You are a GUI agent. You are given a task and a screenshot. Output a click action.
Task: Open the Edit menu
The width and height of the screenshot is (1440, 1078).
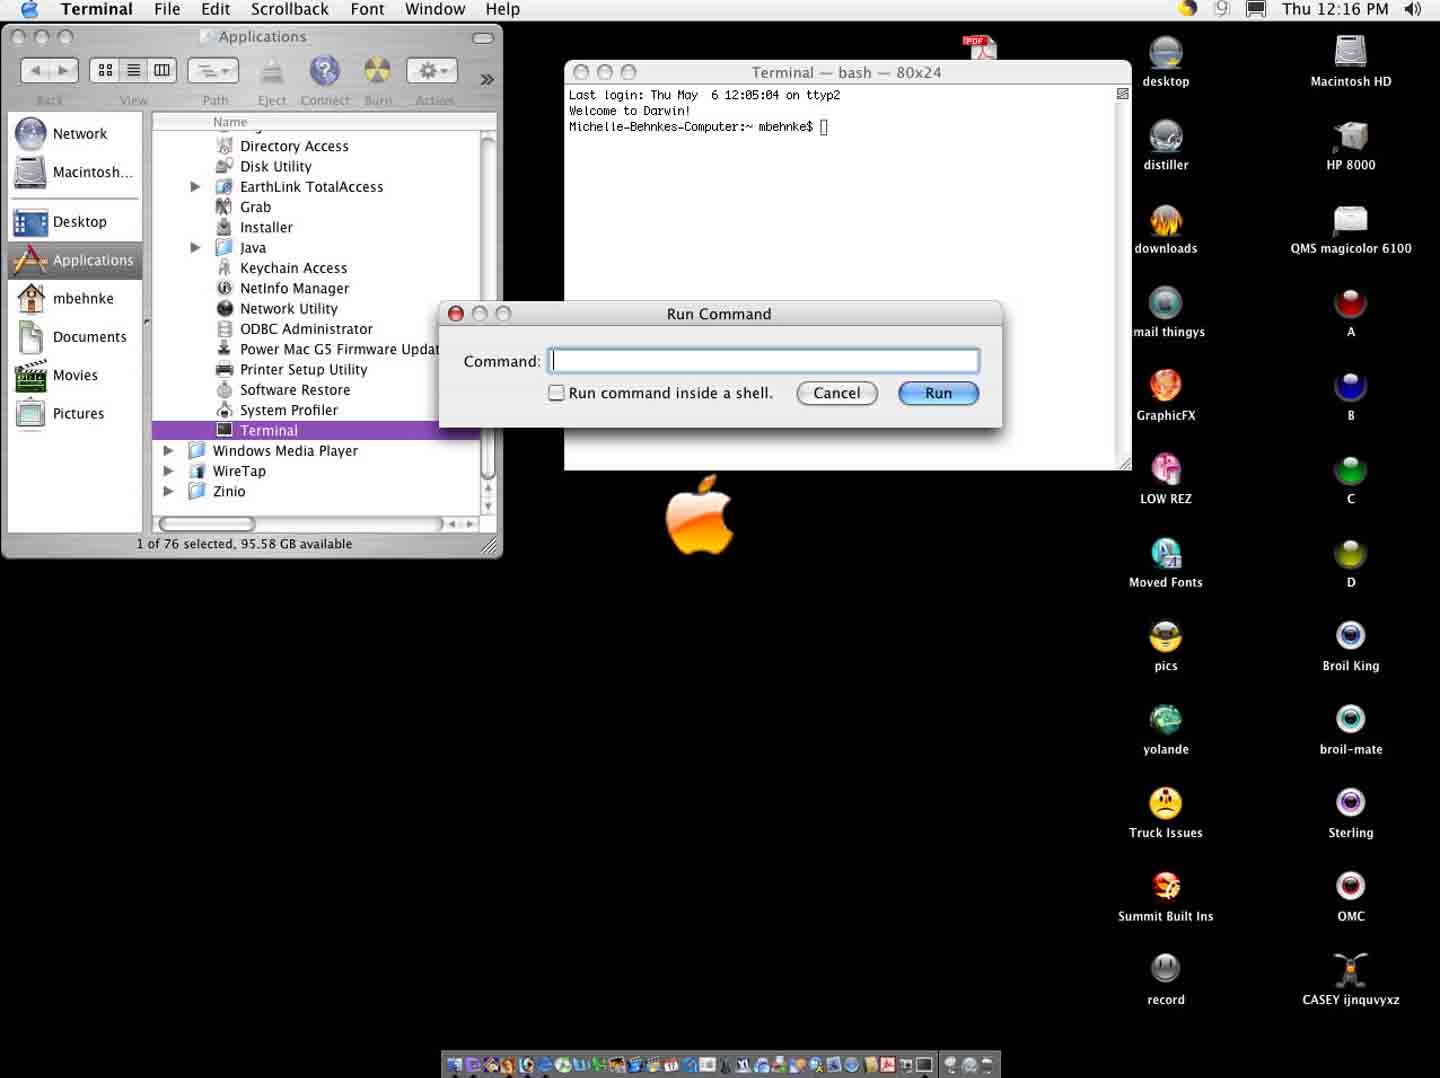[216, 9]
